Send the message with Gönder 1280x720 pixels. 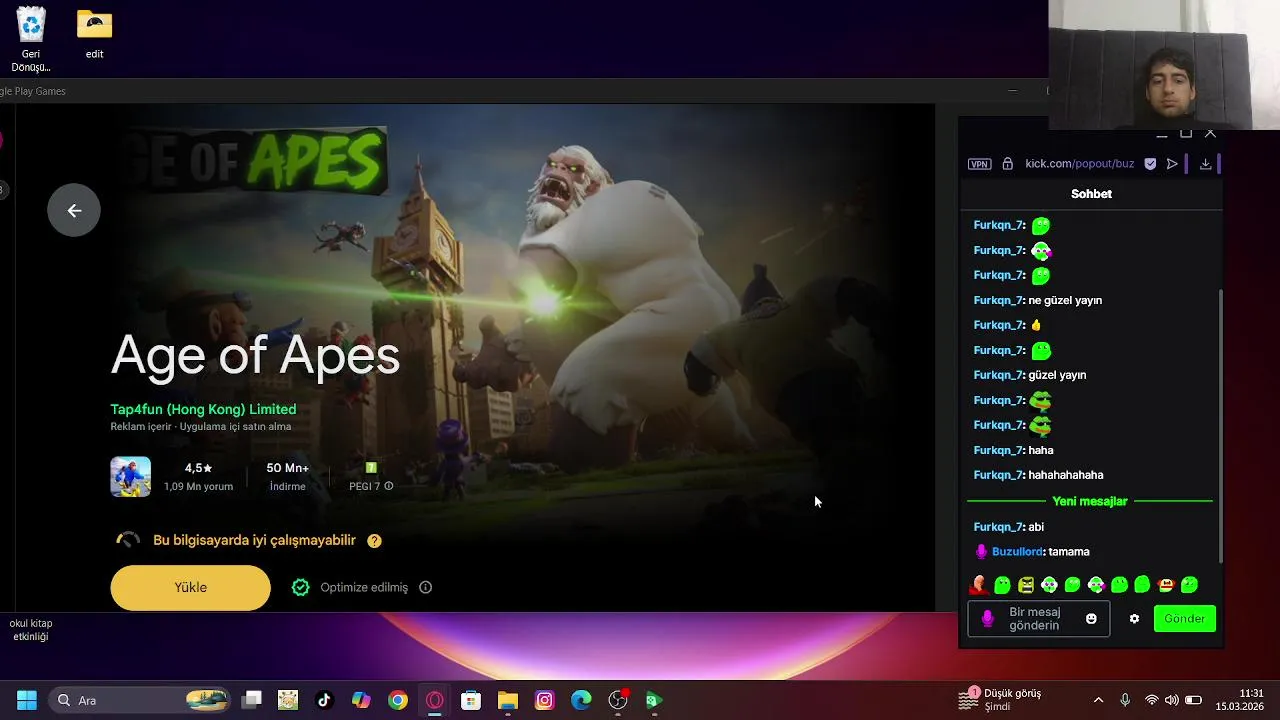point(1185,619)
